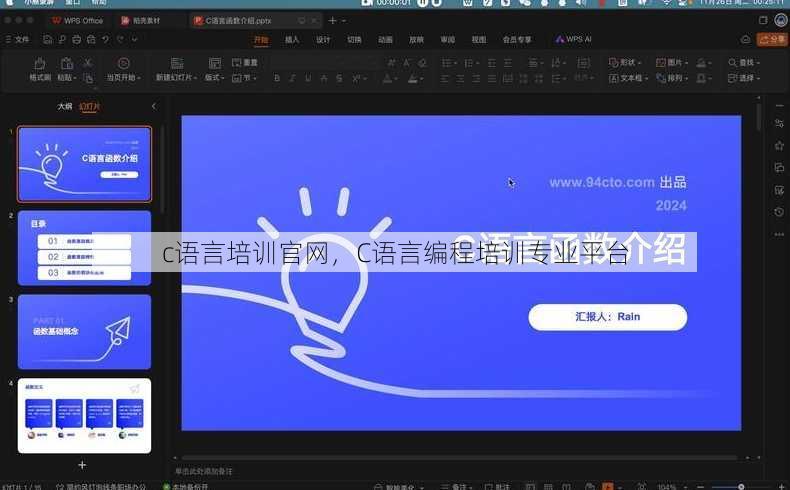Open the 新建幻灯片 (New Slide) dropdown
Viewport: 790px width, 490px height.
[176, 69]
